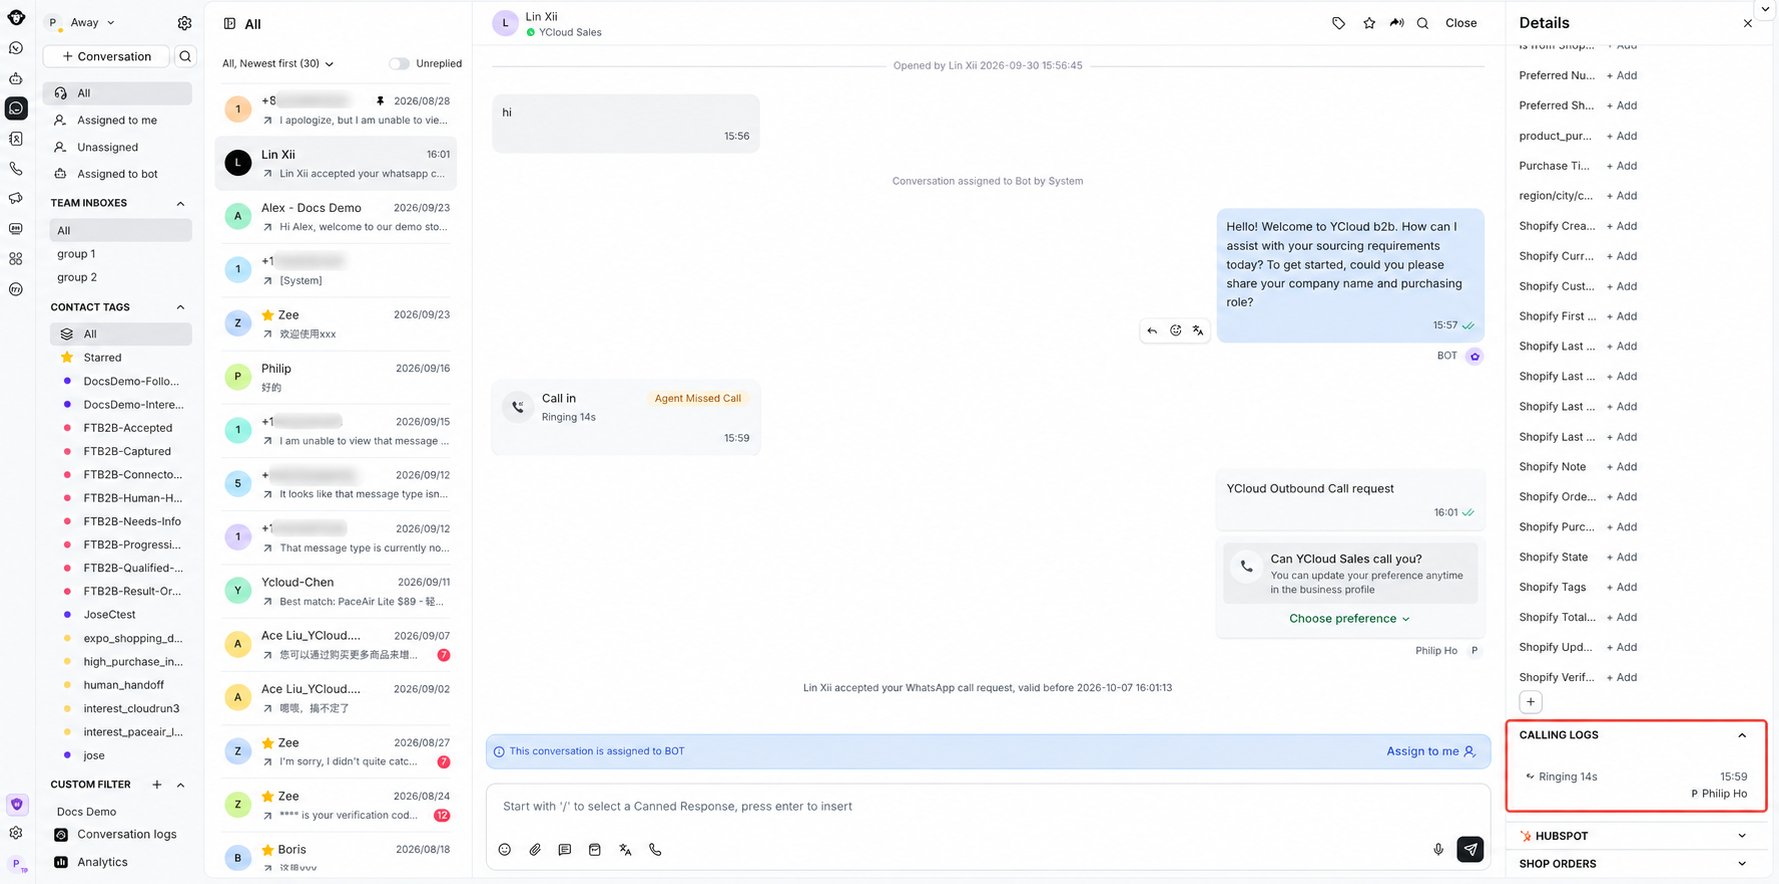
Task: Star the Lin Xii conversation
Action: pyautogui.click(x=1369, y=23)
